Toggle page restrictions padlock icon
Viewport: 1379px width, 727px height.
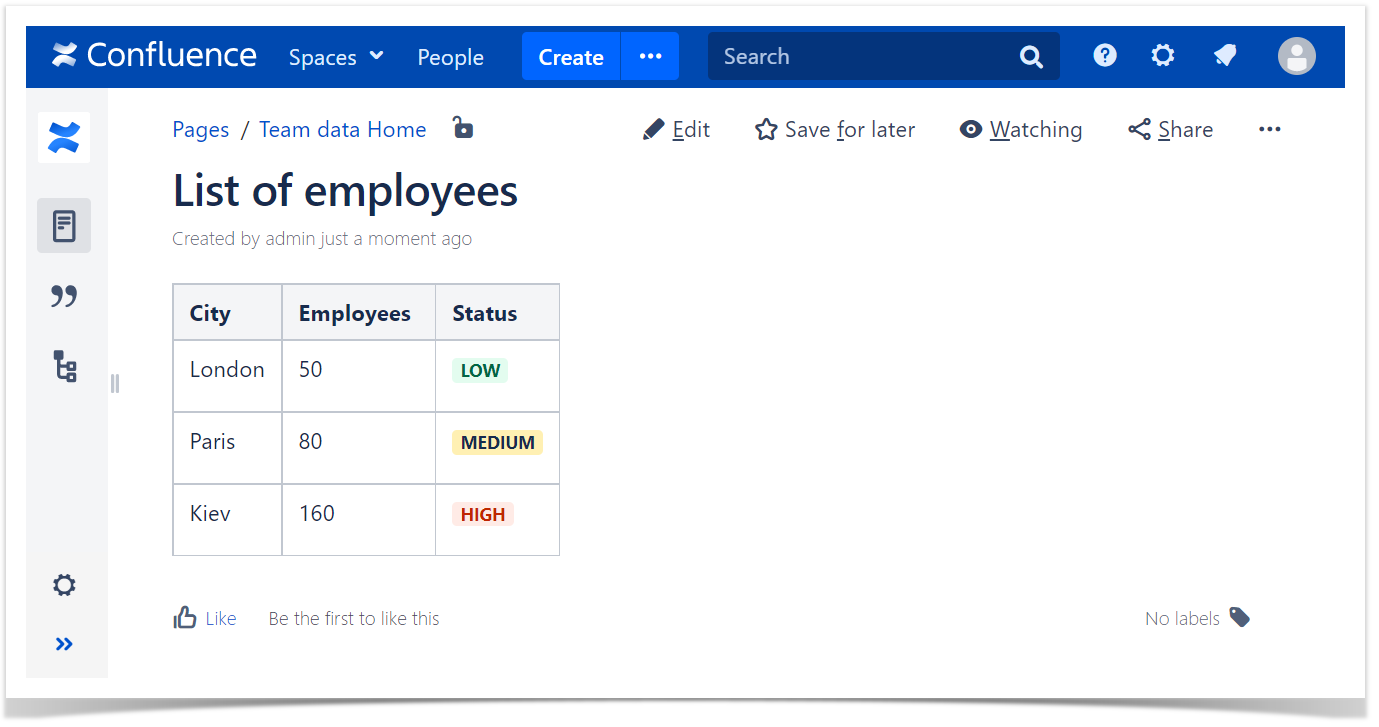[462, 128]
